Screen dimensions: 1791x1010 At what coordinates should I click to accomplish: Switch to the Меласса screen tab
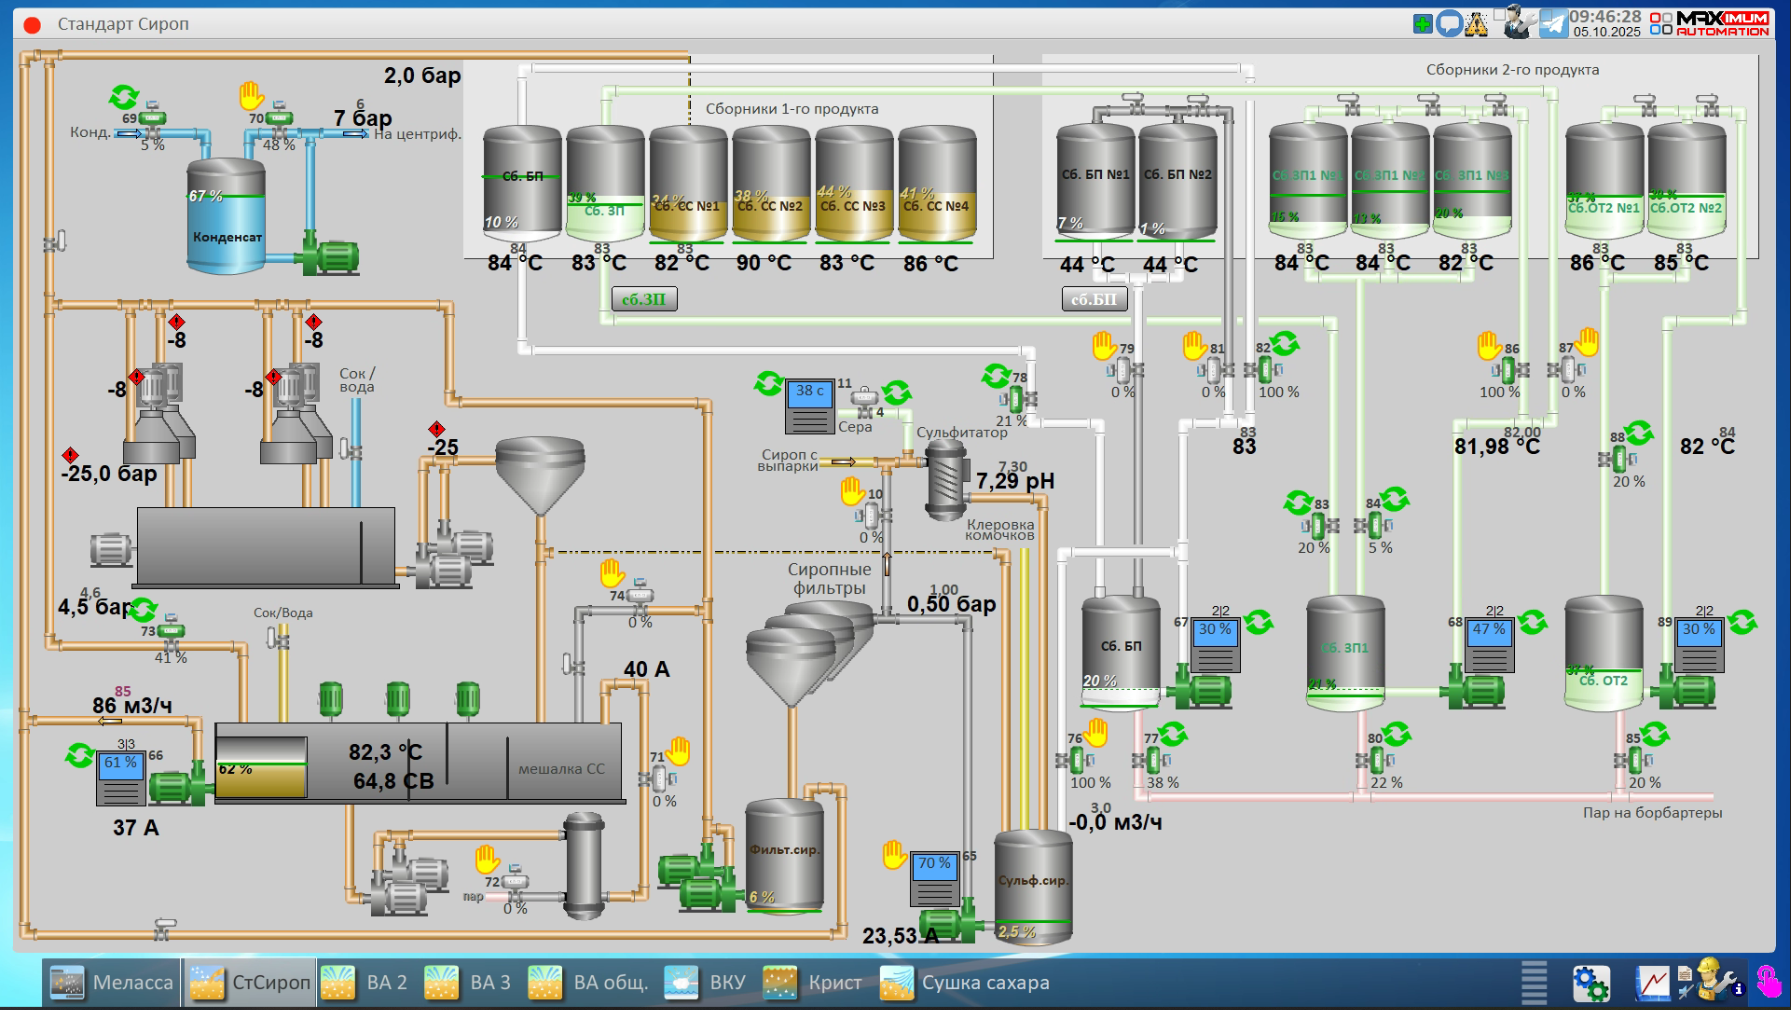(x=112, y=983)
